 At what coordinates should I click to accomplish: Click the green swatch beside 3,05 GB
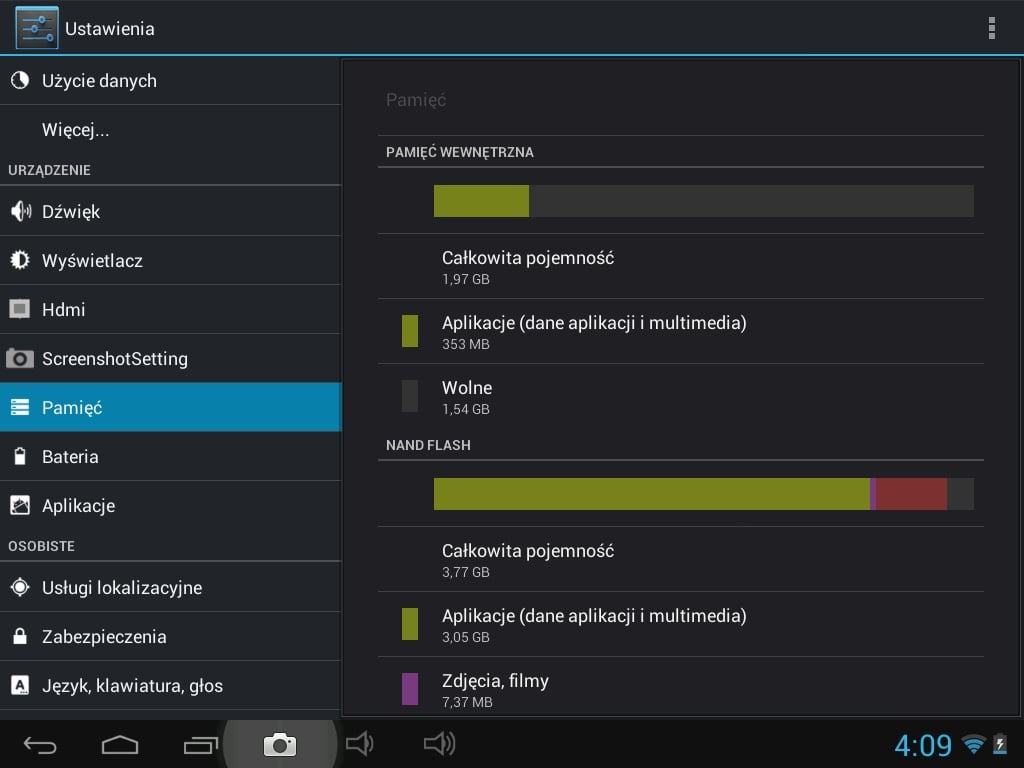409,624
